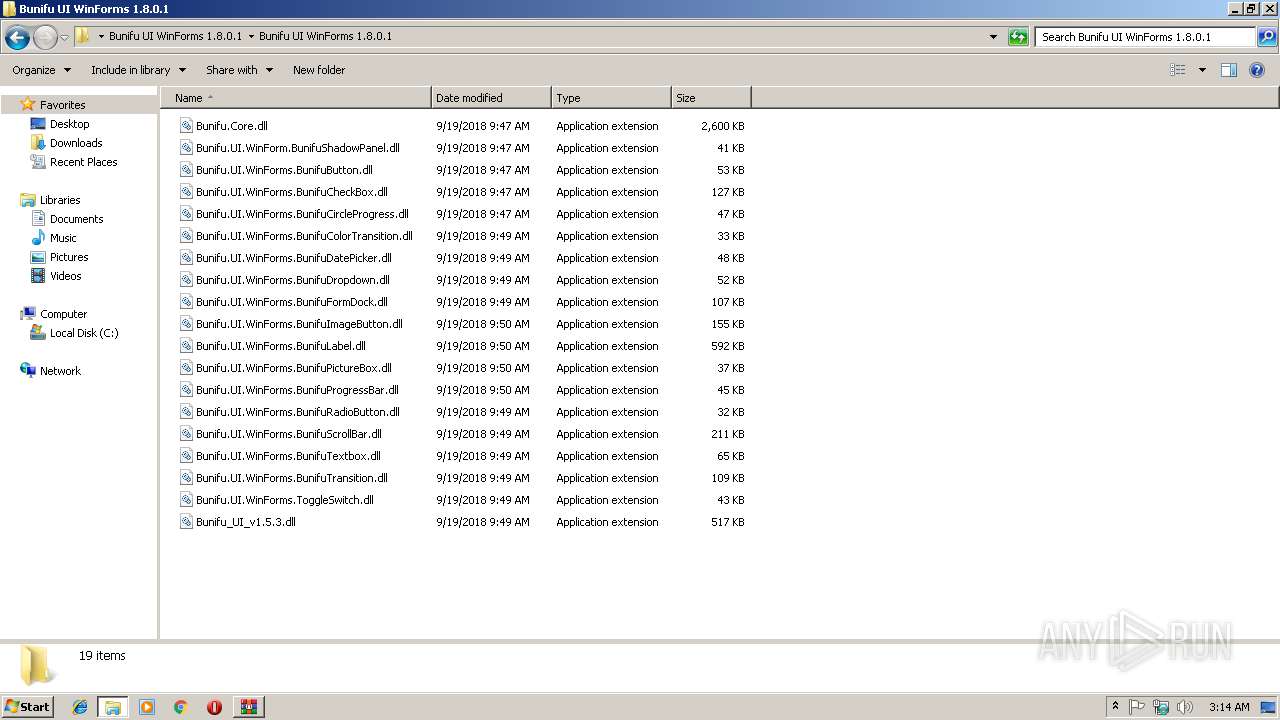The height and width of the screenshot is (720, 1280).
Task: Open Desktop in Favorites
Action: pyautogui.click(x=69, y=124)
